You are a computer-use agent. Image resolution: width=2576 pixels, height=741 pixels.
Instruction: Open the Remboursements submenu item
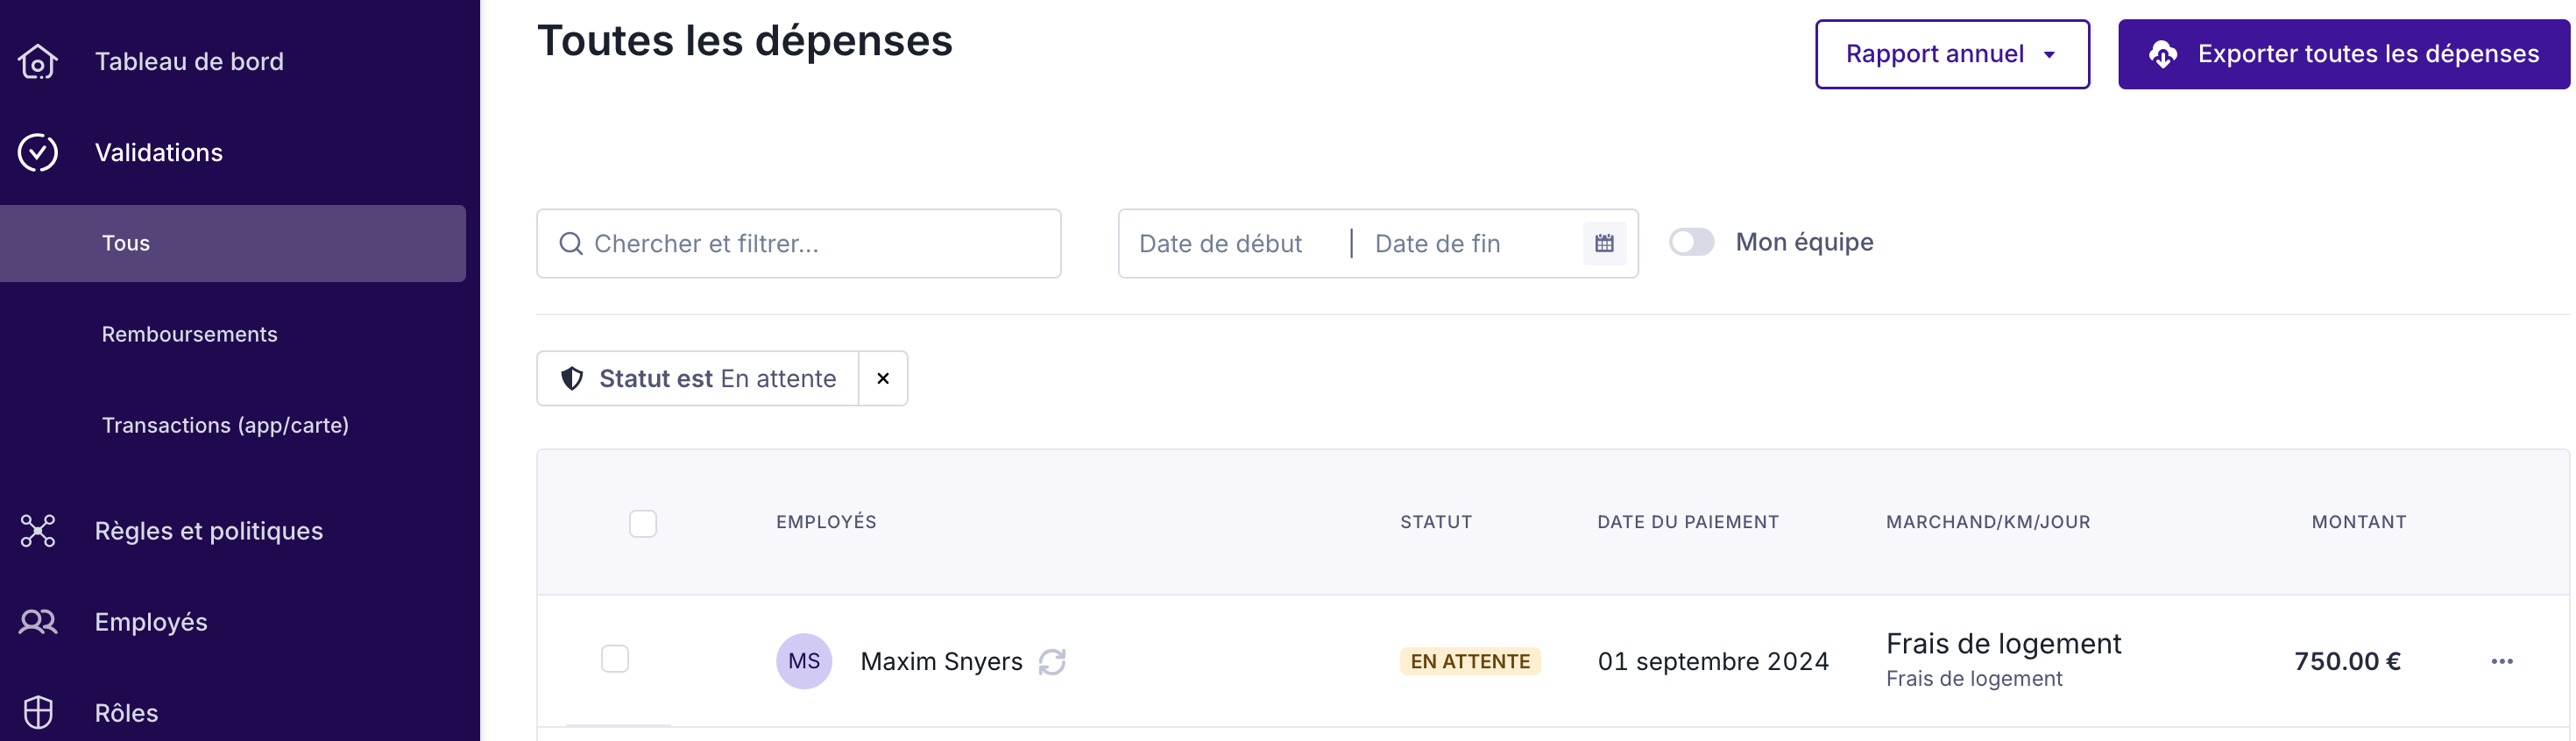coord(190,334)
